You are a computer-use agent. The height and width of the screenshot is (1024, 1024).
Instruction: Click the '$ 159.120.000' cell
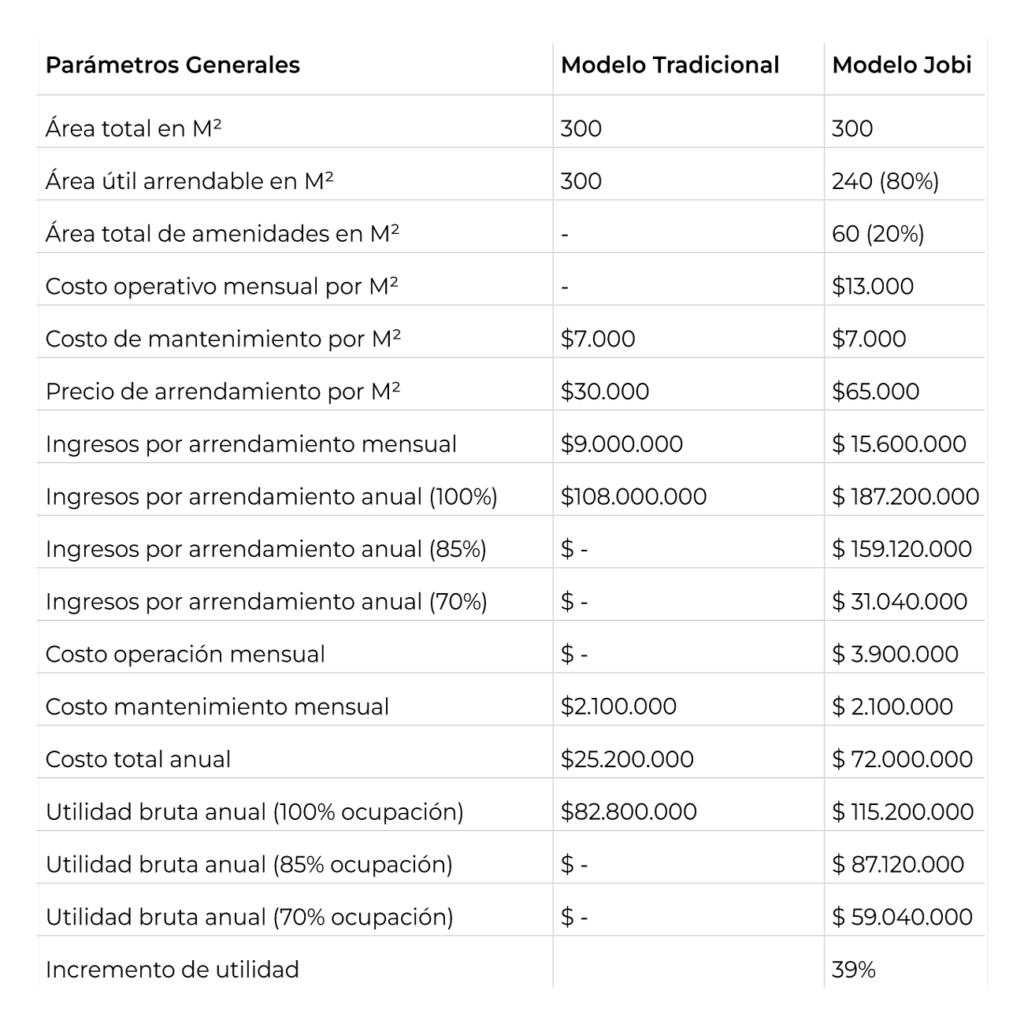tap(901, 549)
